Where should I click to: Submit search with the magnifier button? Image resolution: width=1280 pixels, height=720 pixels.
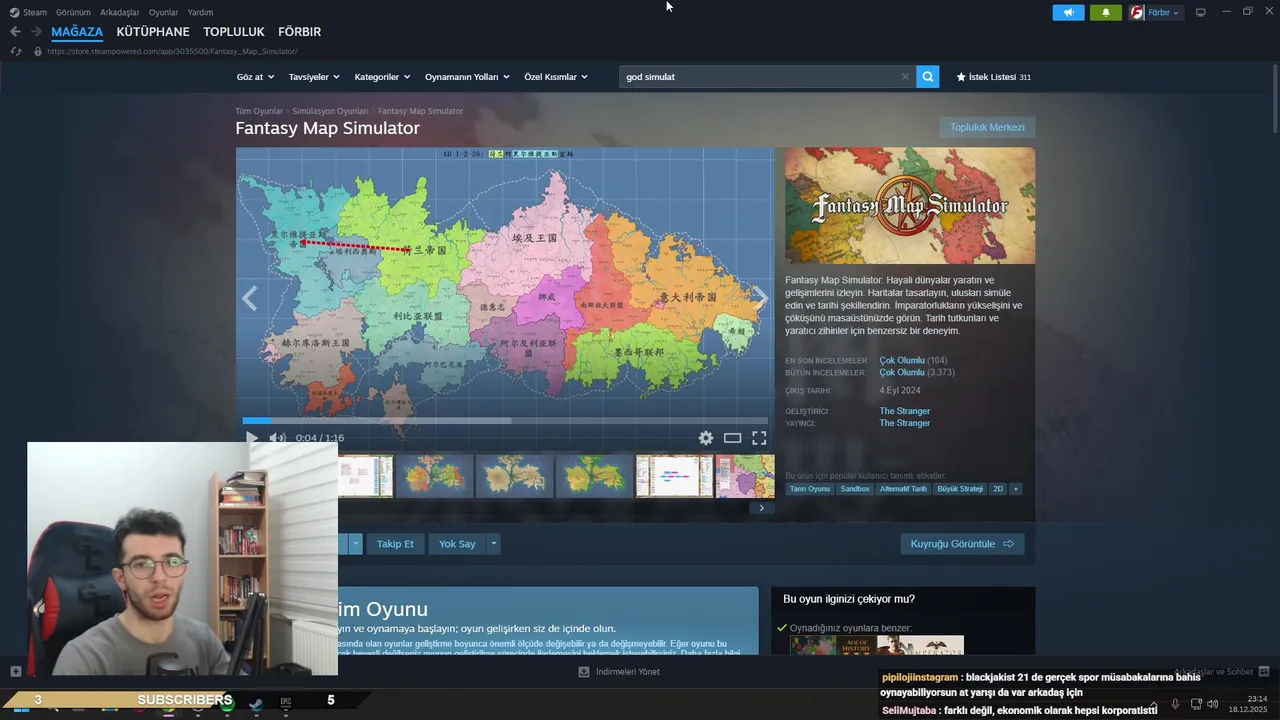(x=928, y=77)
